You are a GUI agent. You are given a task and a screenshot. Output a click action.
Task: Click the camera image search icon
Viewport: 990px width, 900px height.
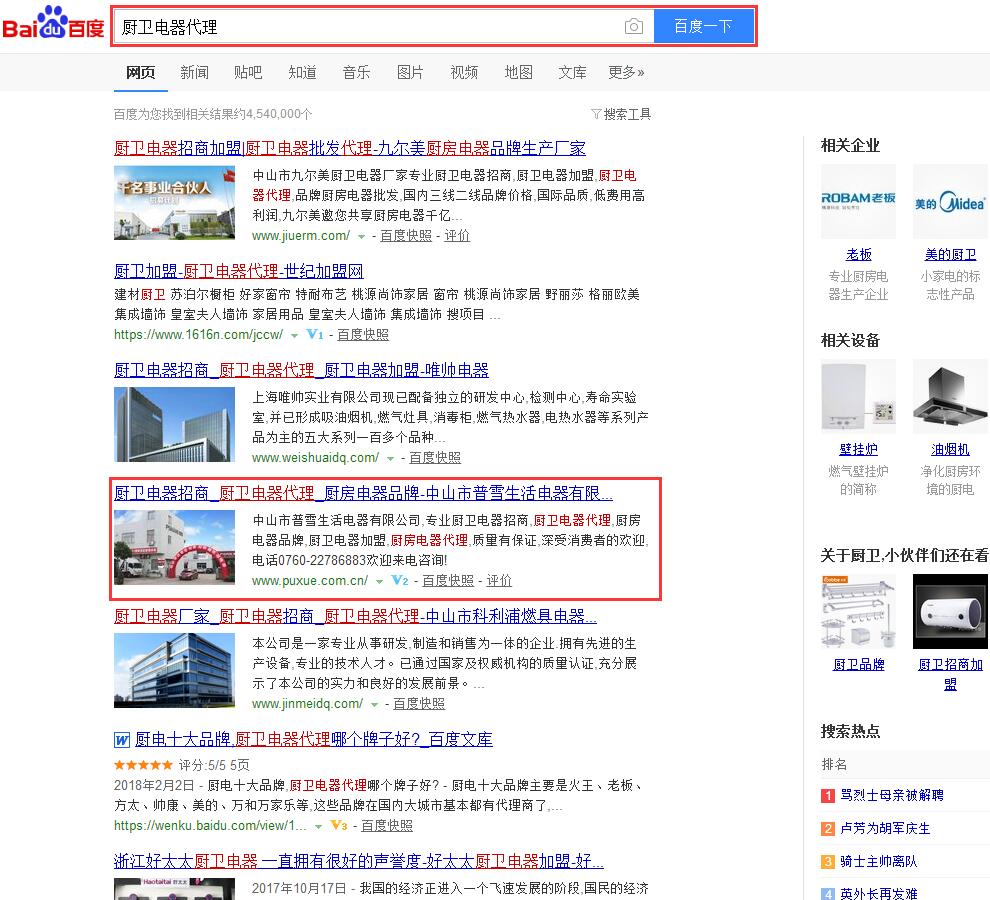[633, 27]
